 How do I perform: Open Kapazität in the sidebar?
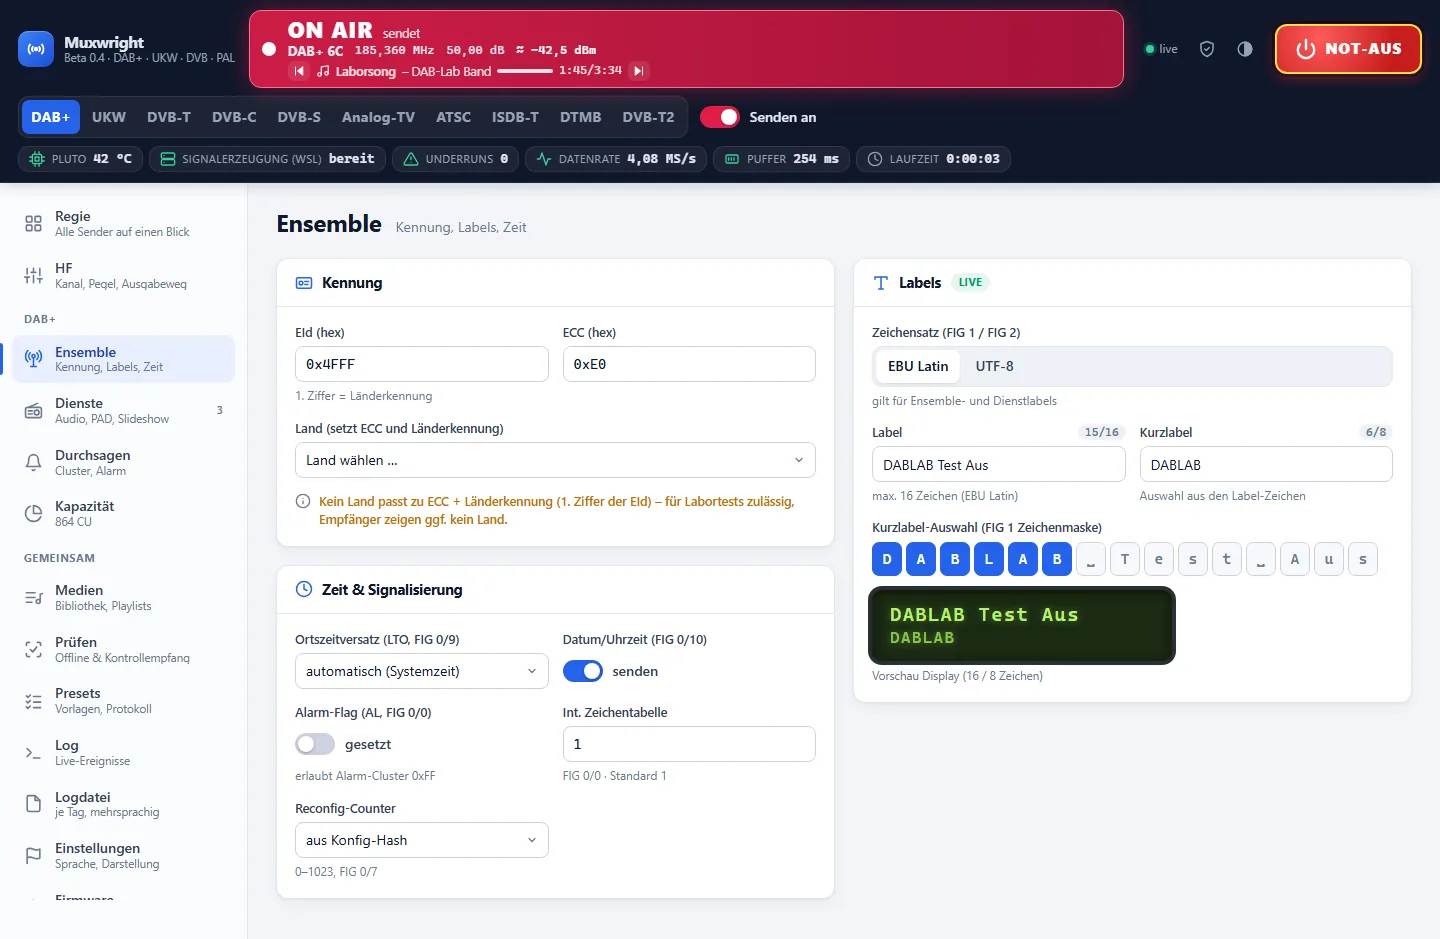point(123,513)
